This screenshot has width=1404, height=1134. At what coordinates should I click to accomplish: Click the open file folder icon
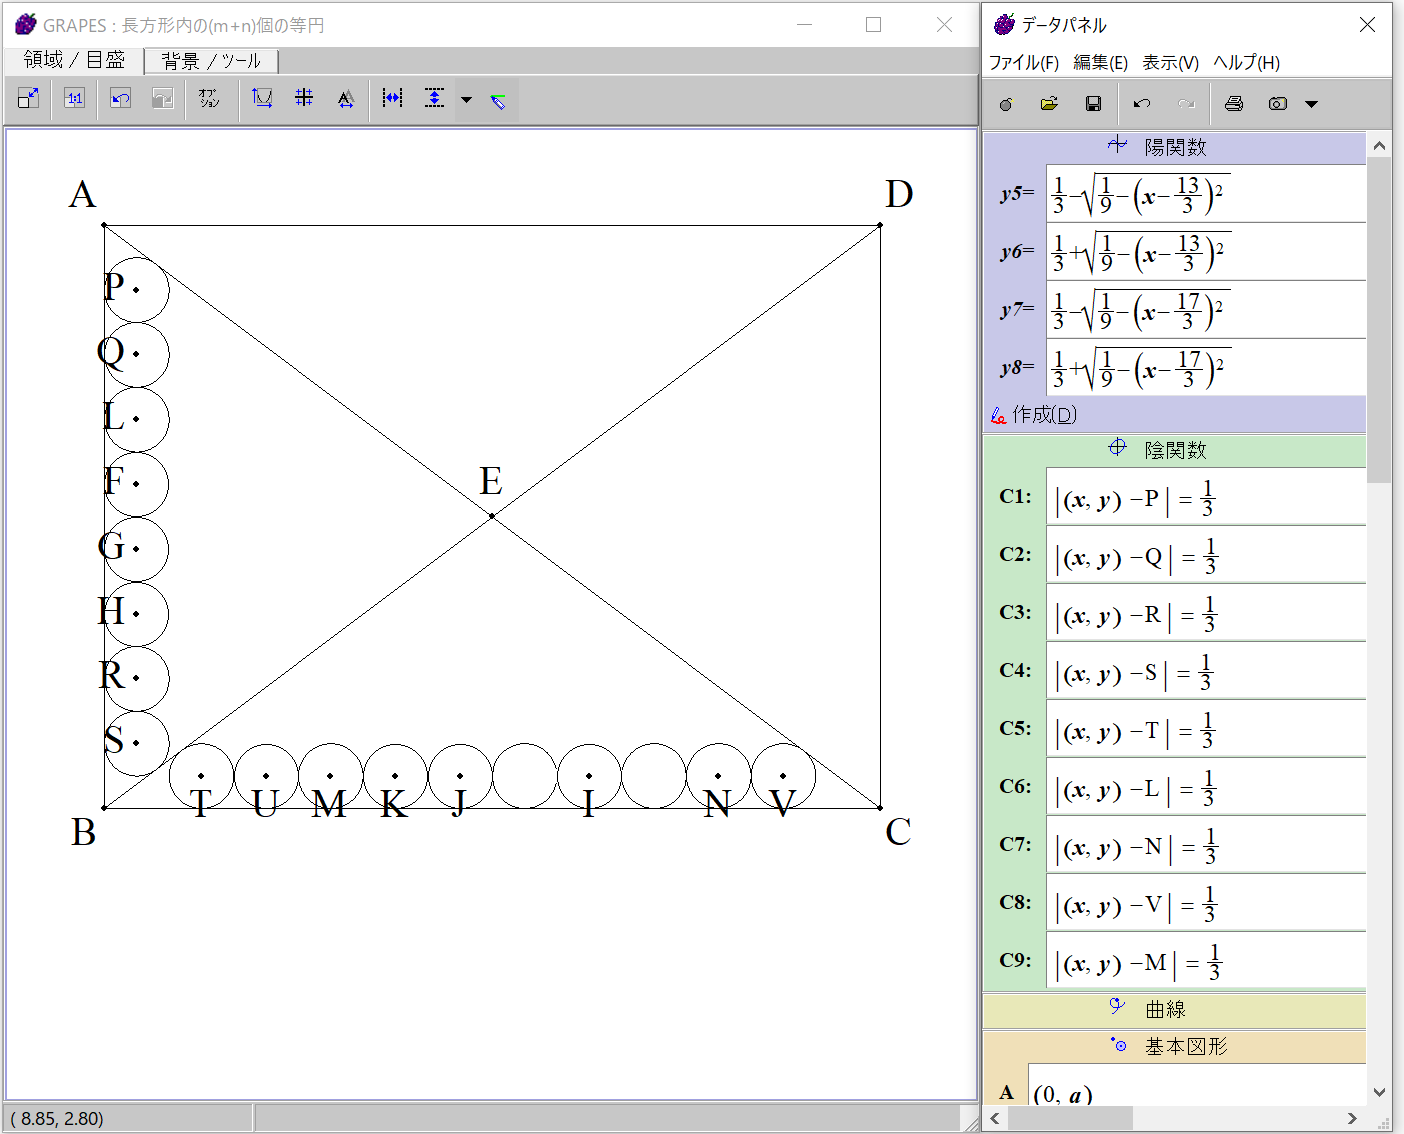(1049, 104)
